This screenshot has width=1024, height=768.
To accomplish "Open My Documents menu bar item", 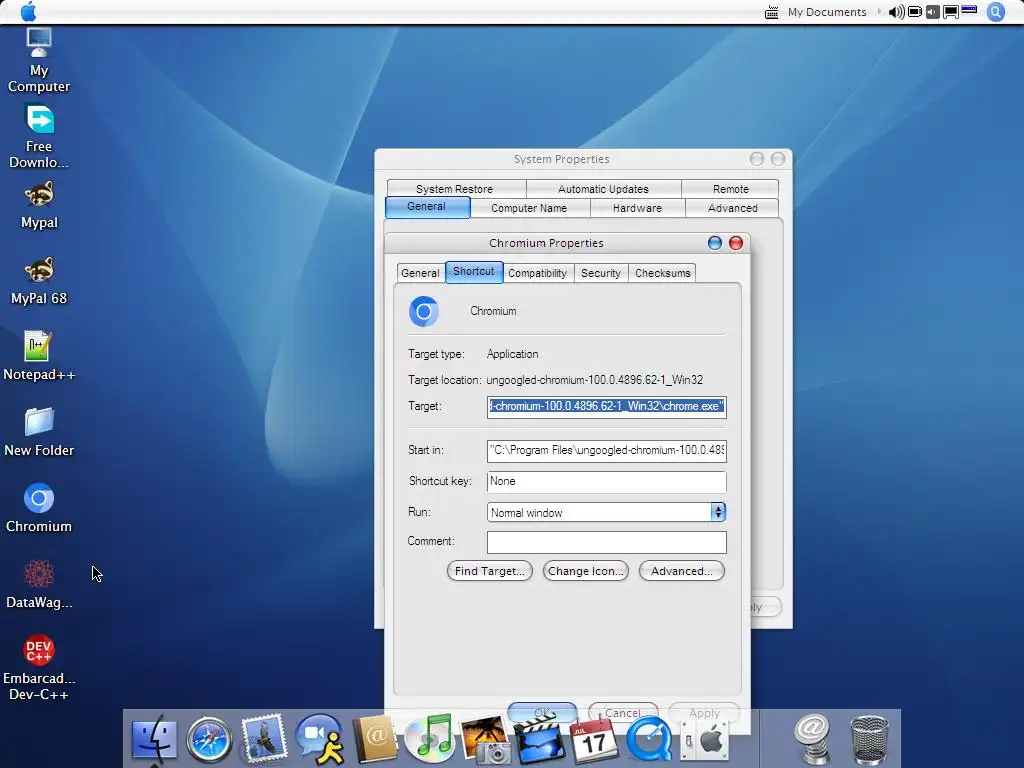I will pyautogui.click(x=827, y=12).
